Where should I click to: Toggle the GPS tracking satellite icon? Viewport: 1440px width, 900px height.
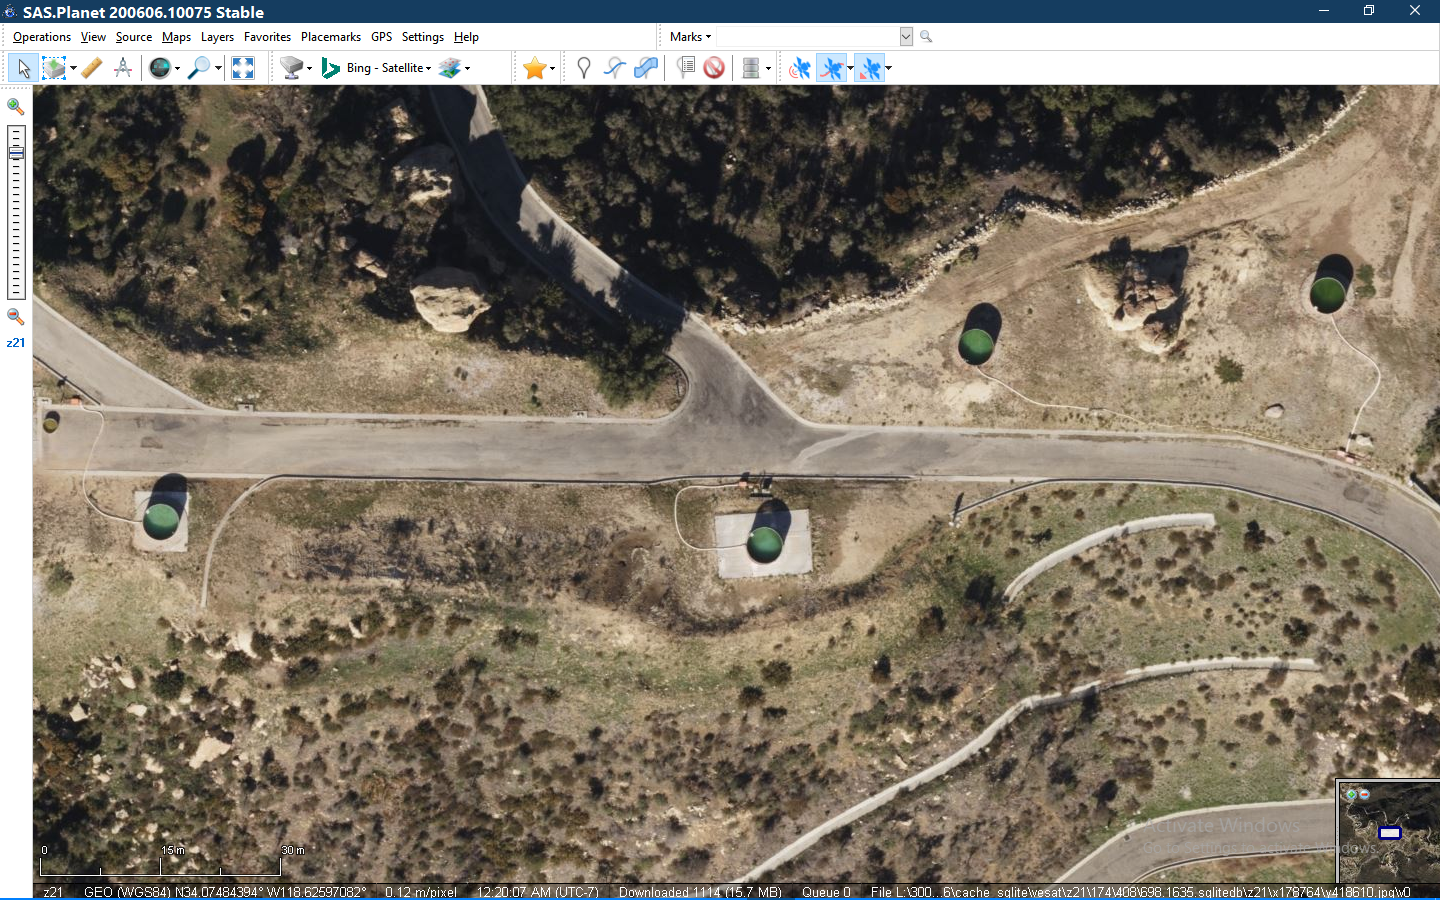(x=799, y=67)
